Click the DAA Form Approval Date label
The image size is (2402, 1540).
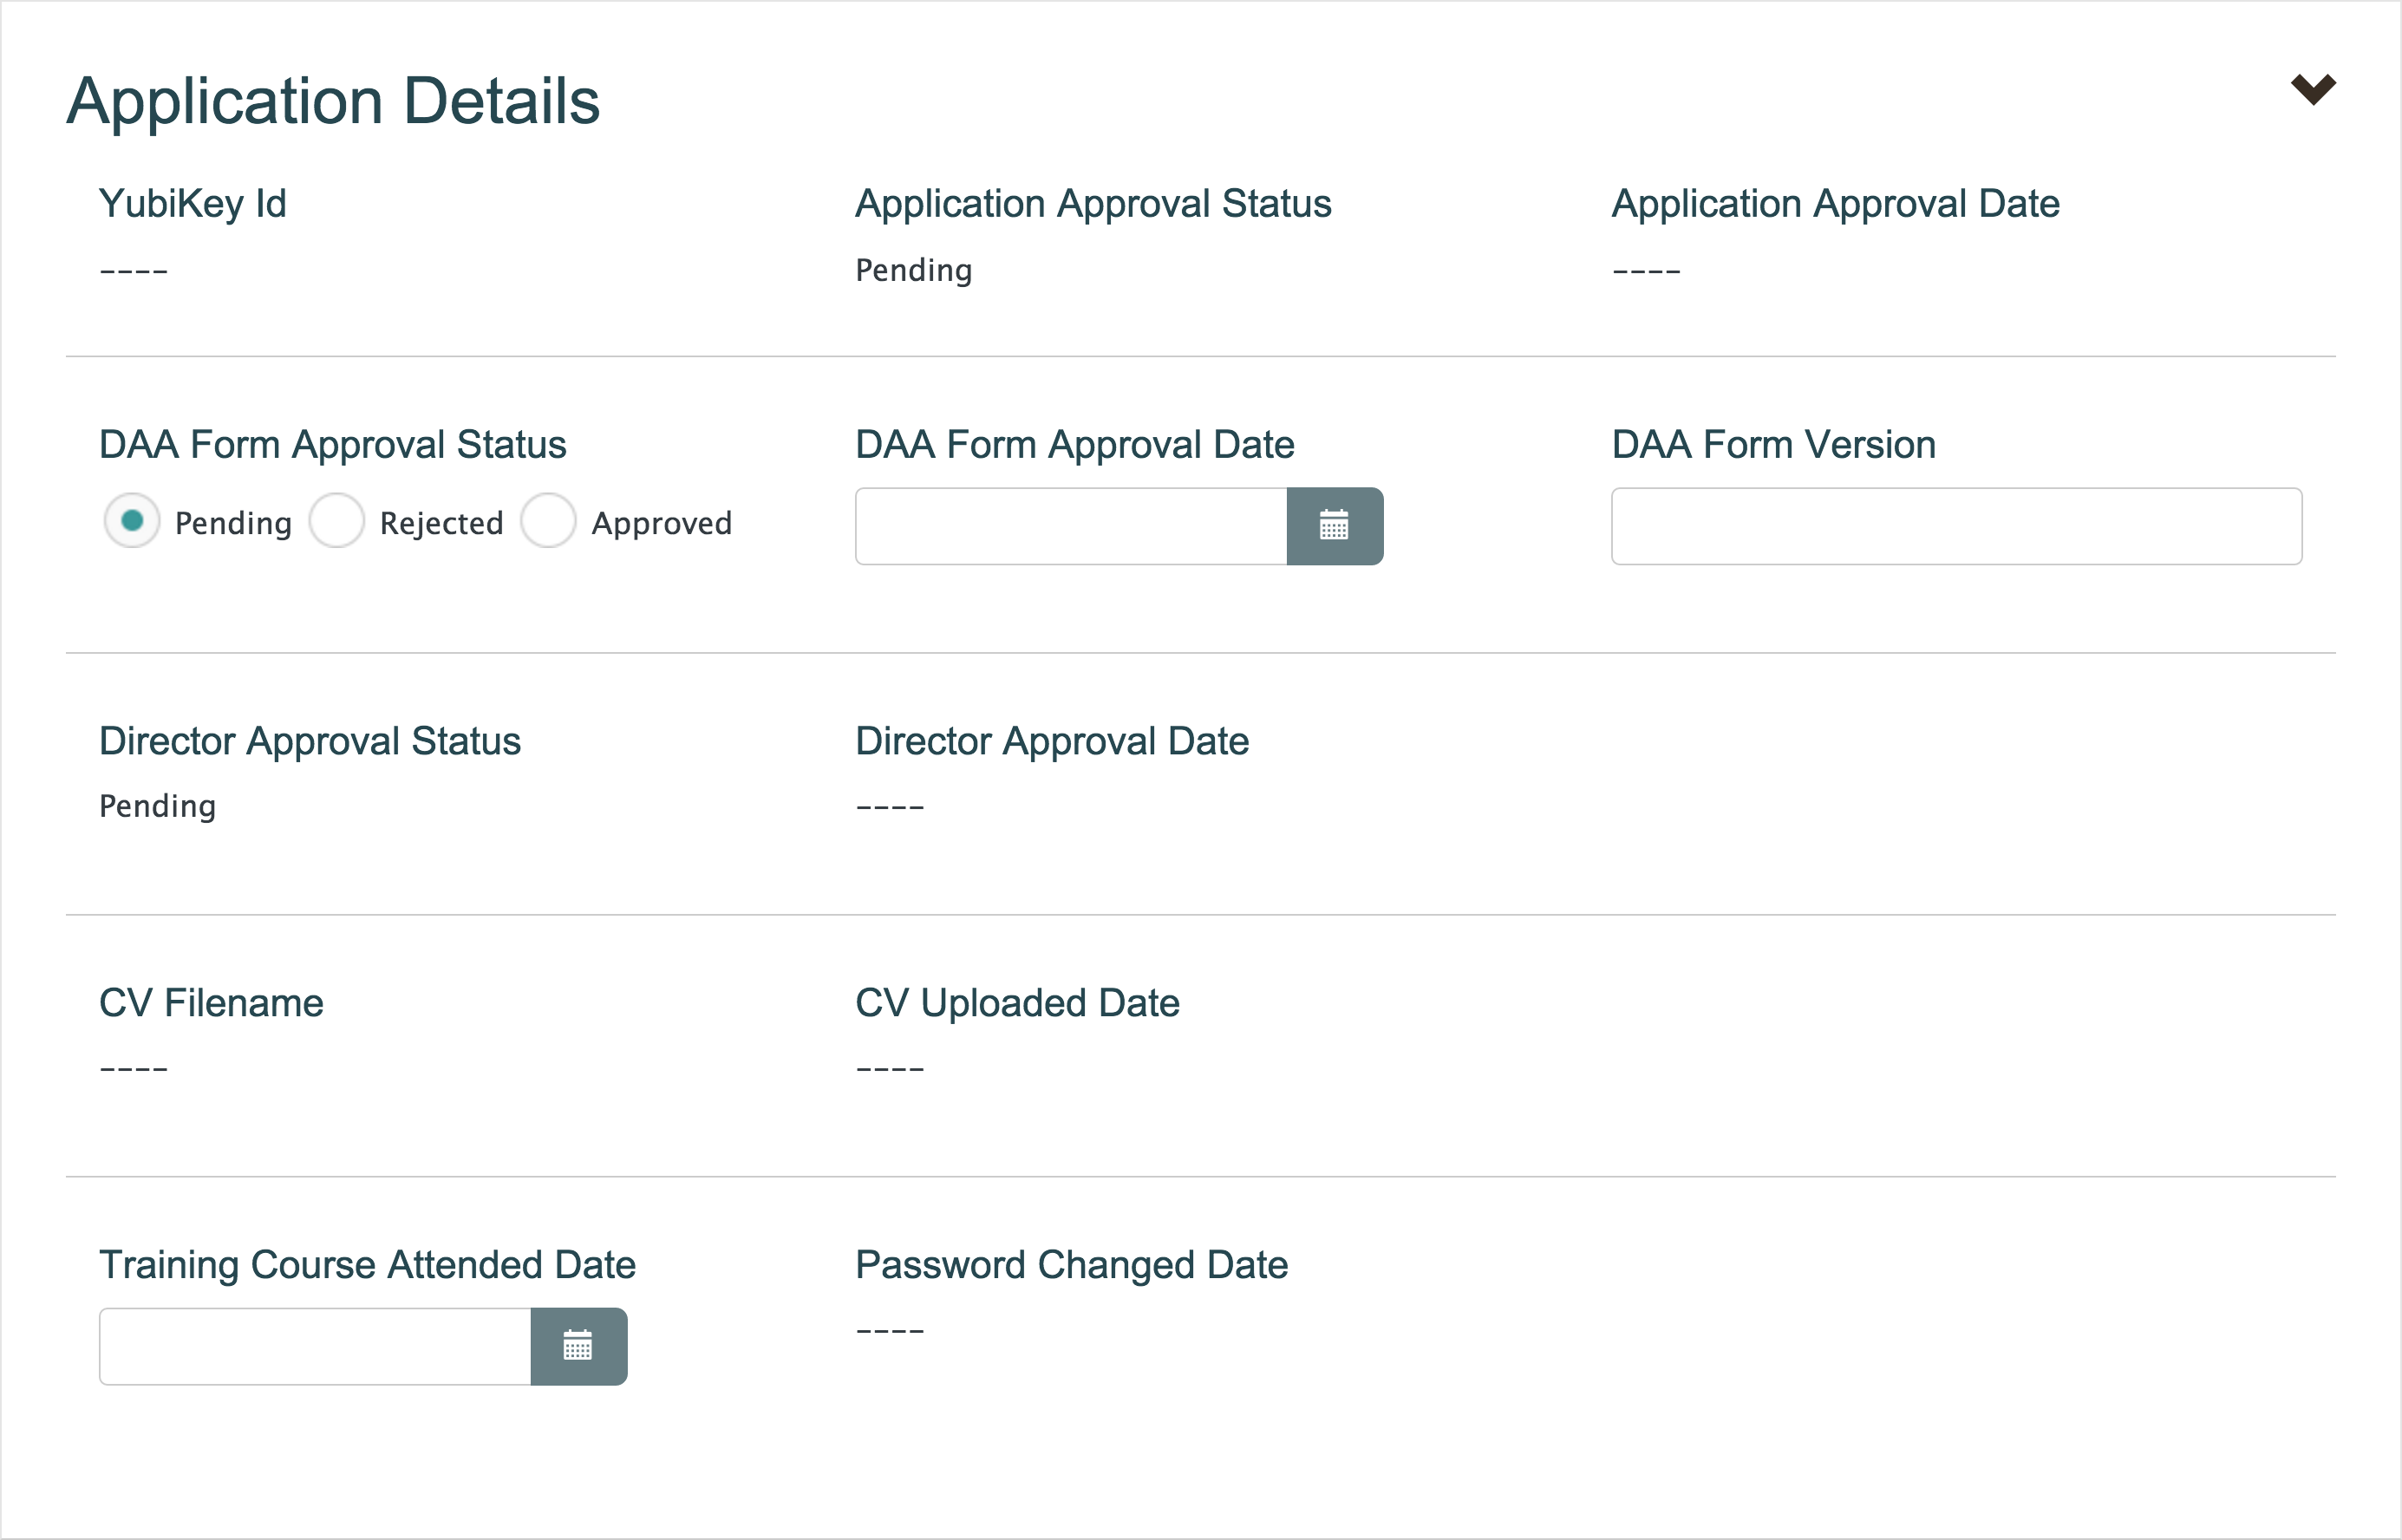[x=1074, y=444]
